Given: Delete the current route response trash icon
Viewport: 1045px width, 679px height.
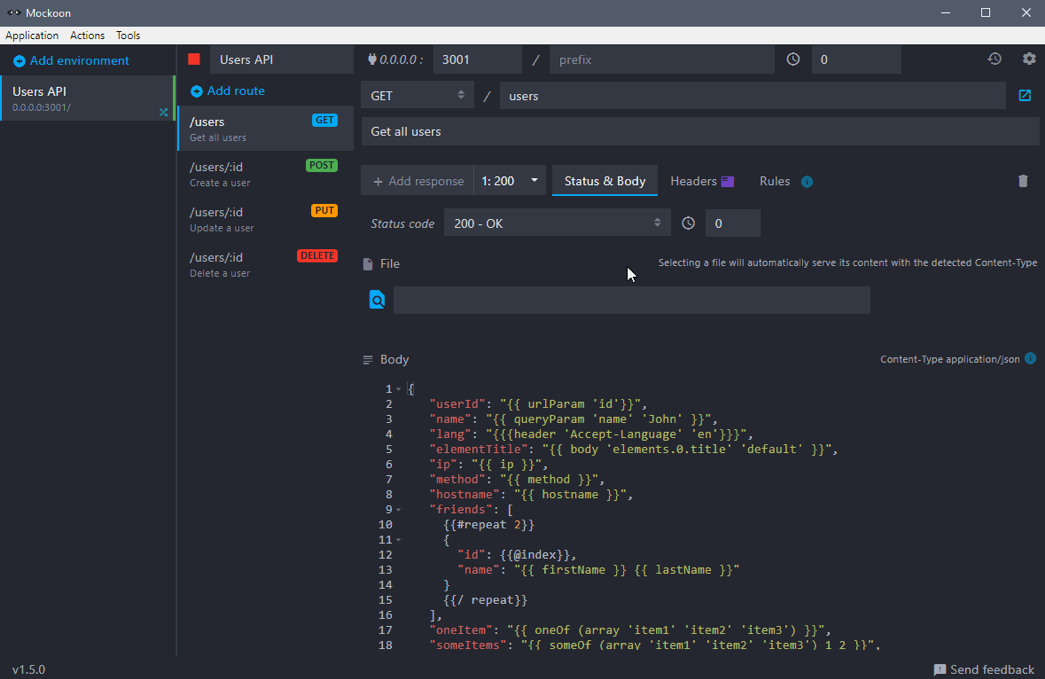Looking at the screenshot, I should [1023, 181].
